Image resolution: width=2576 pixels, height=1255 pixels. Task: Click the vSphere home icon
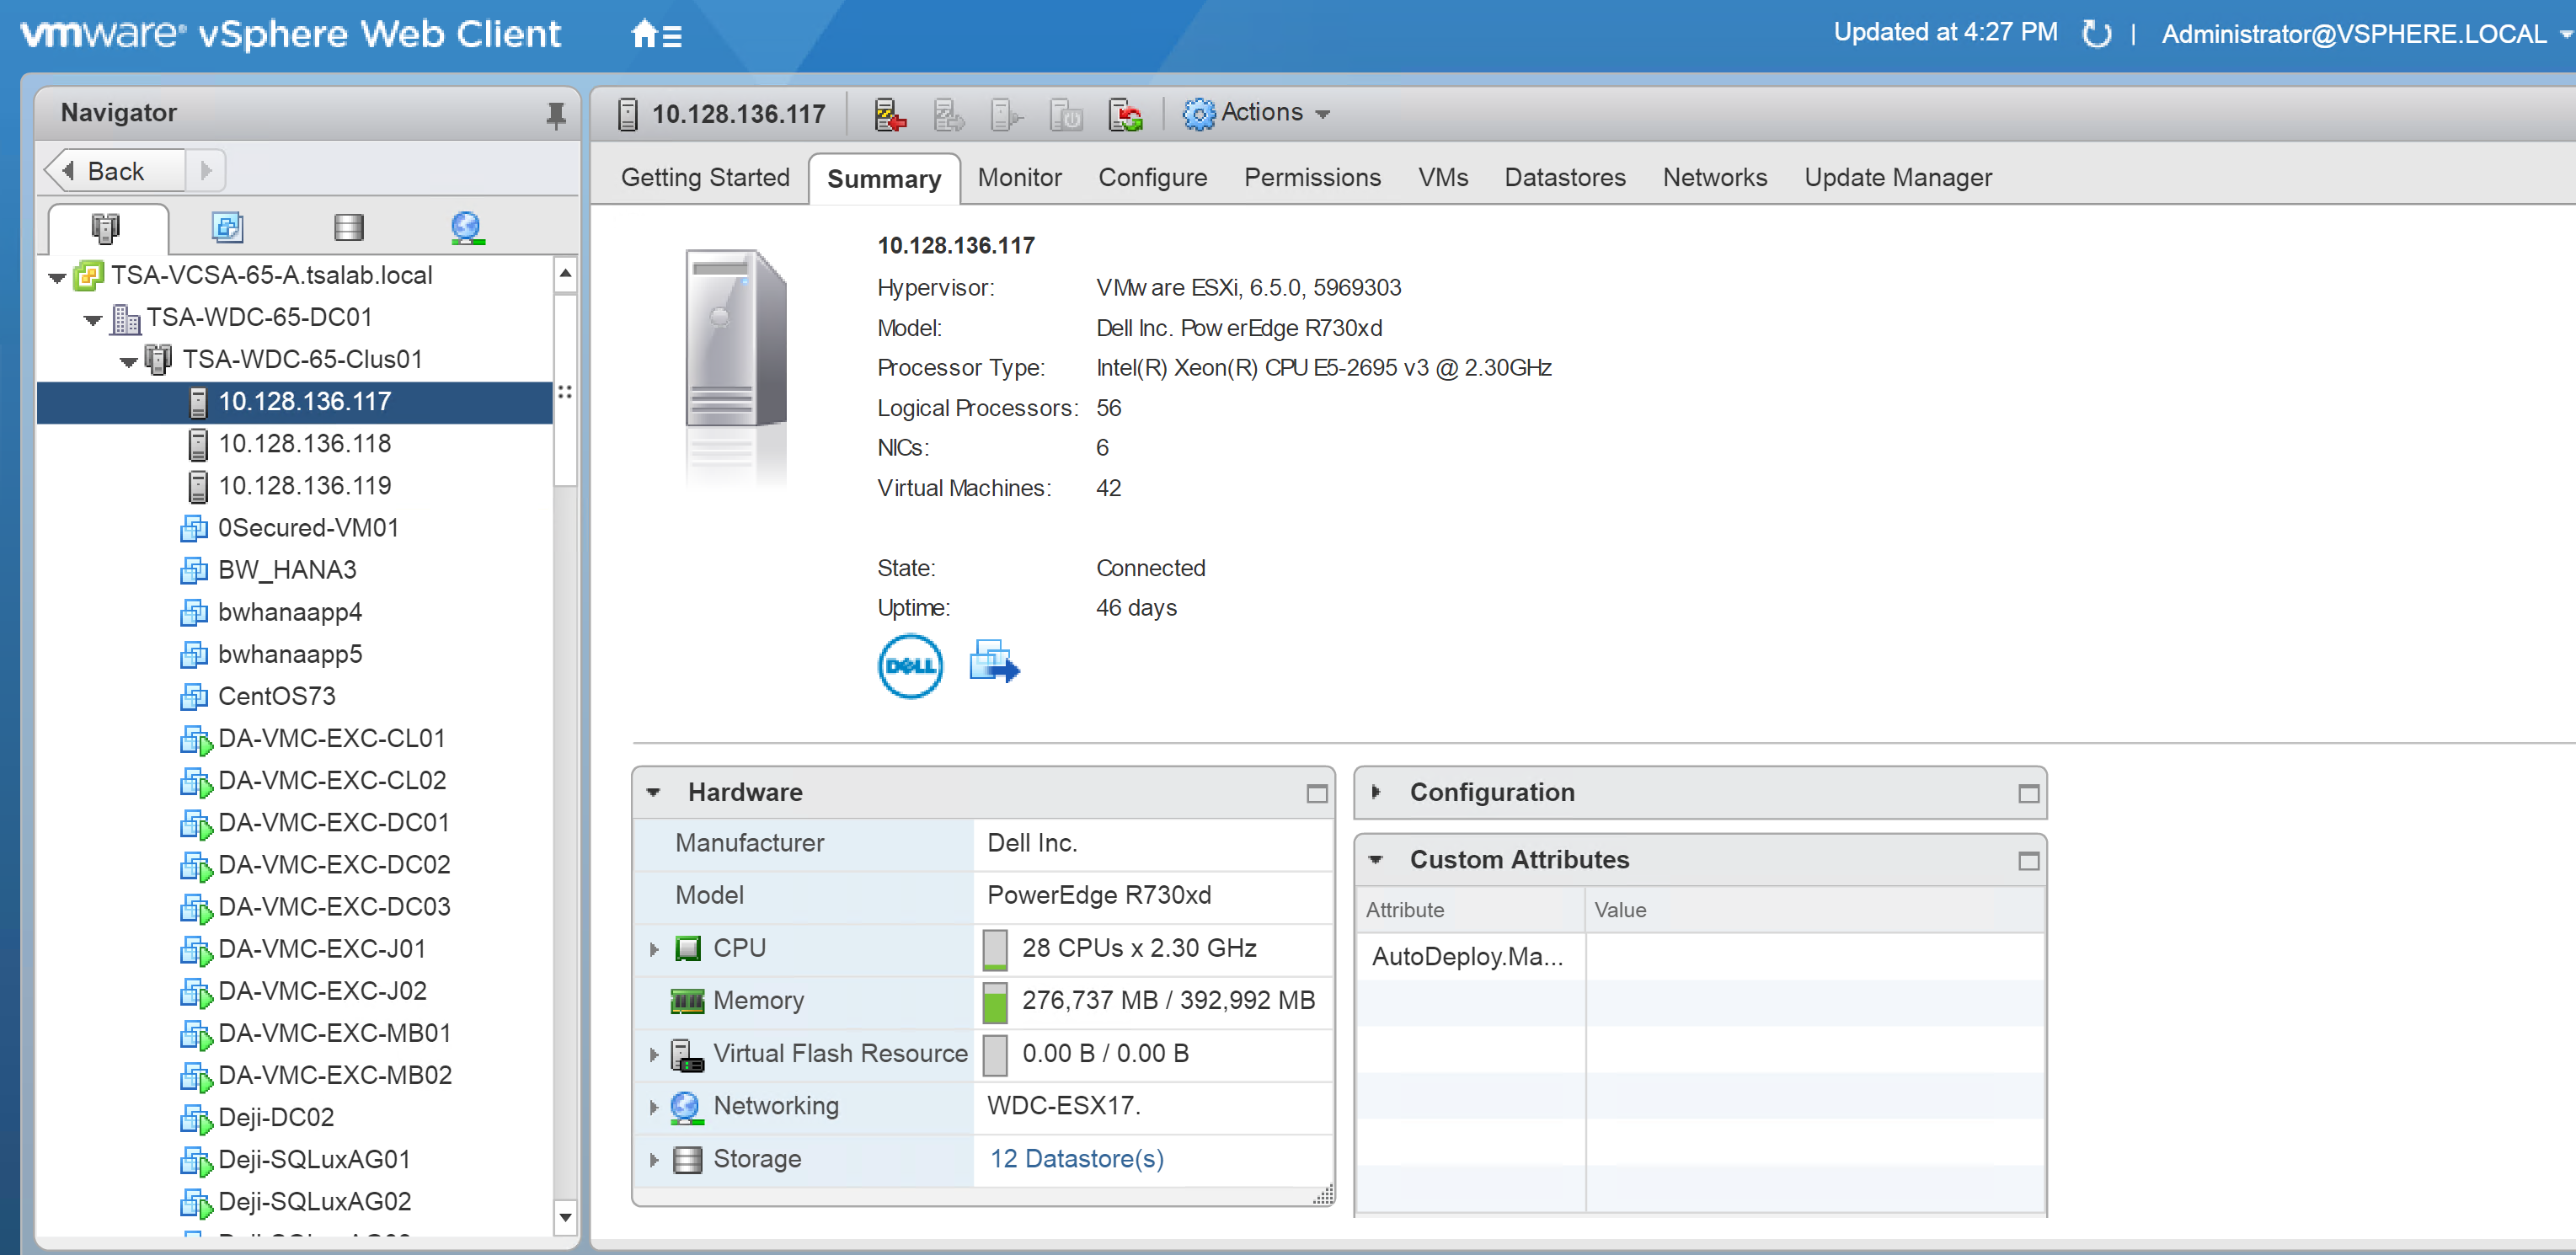641,33
